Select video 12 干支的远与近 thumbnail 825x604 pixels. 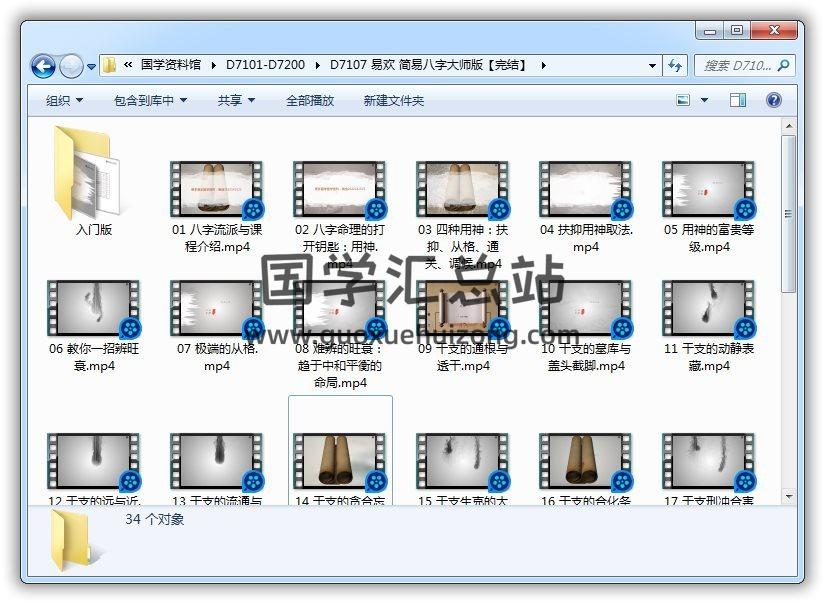point(94,461)
